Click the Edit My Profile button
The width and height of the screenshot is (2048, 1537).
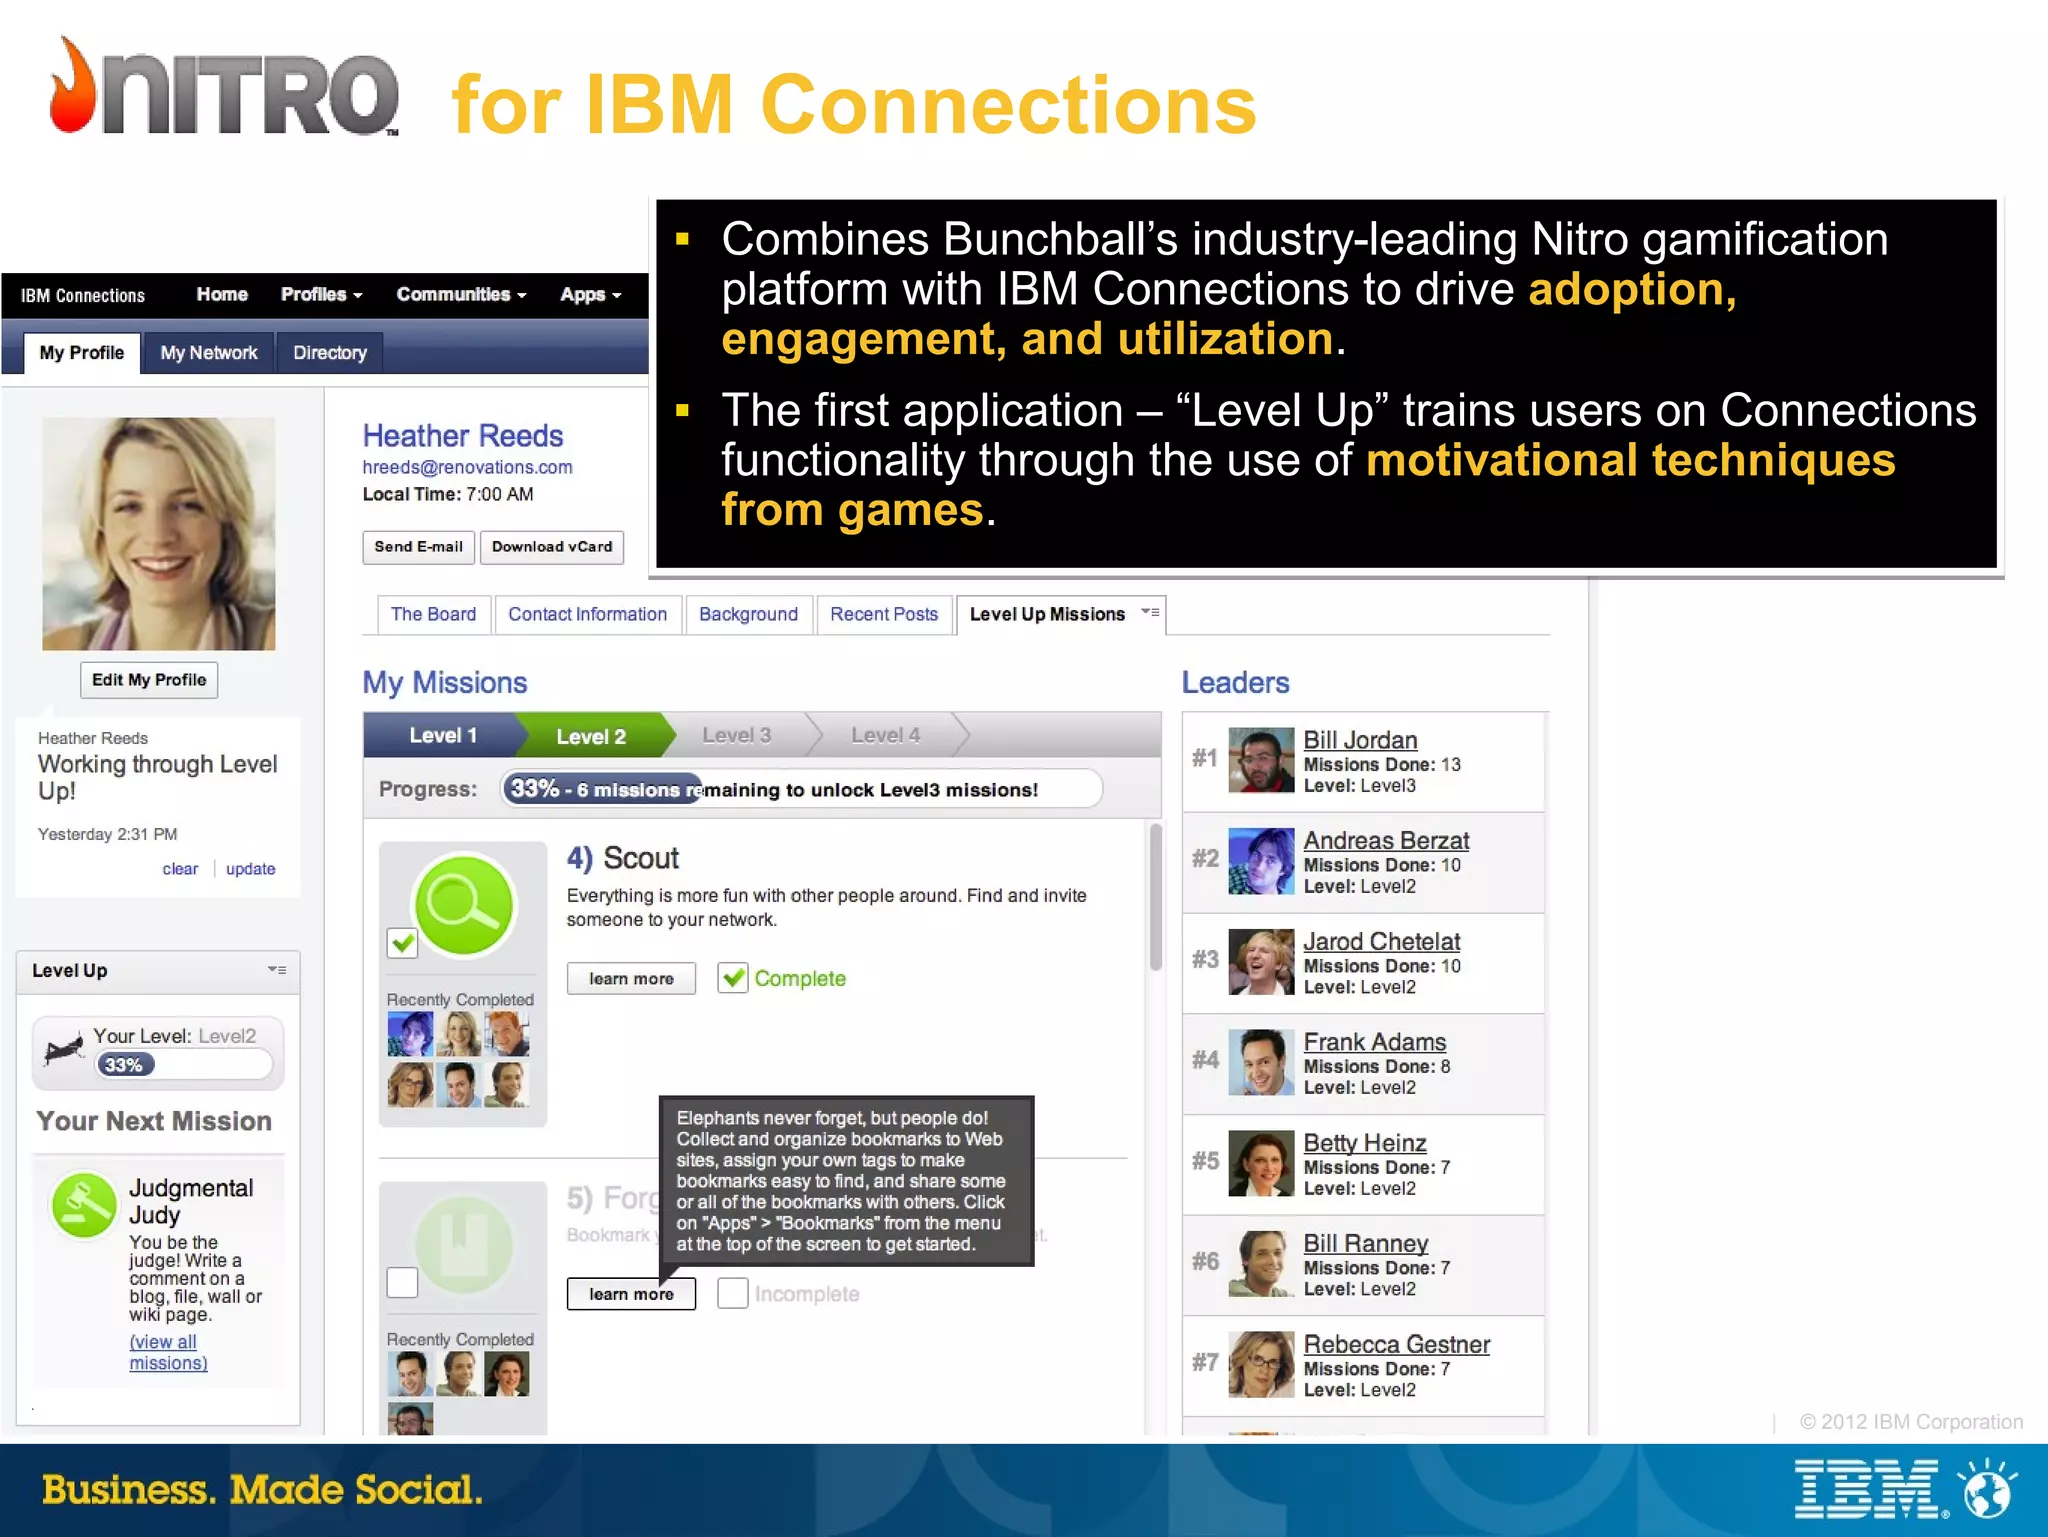(149, 680)
